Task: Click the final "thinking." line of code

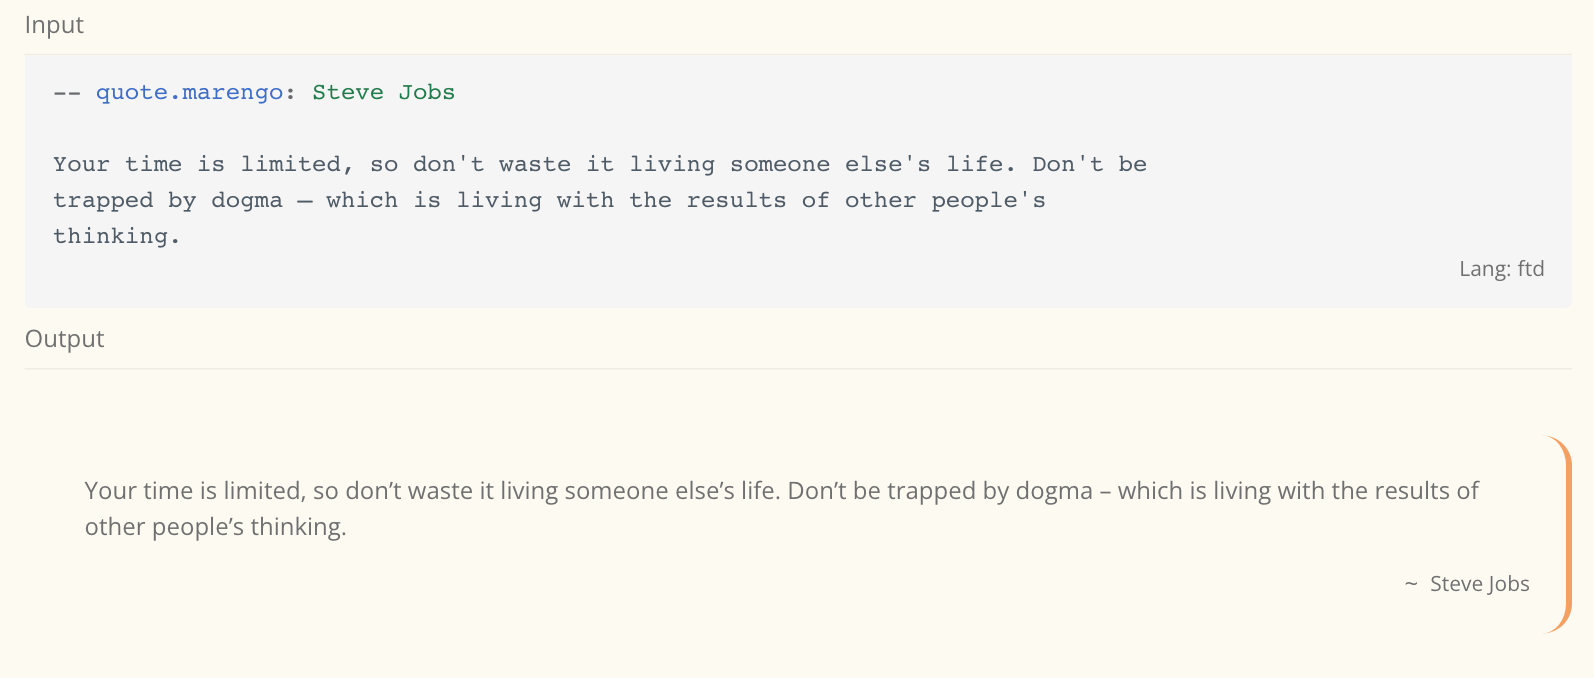Action: pyautogui.click(x=116, y=236)
